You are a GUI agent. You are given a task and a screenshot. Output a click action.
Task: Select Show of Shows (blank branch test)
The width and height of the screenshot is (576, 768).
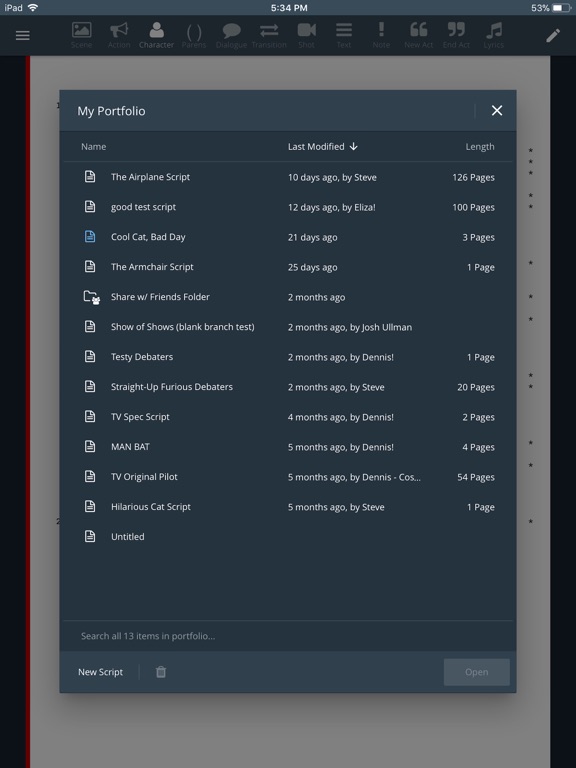click(183, 327)
